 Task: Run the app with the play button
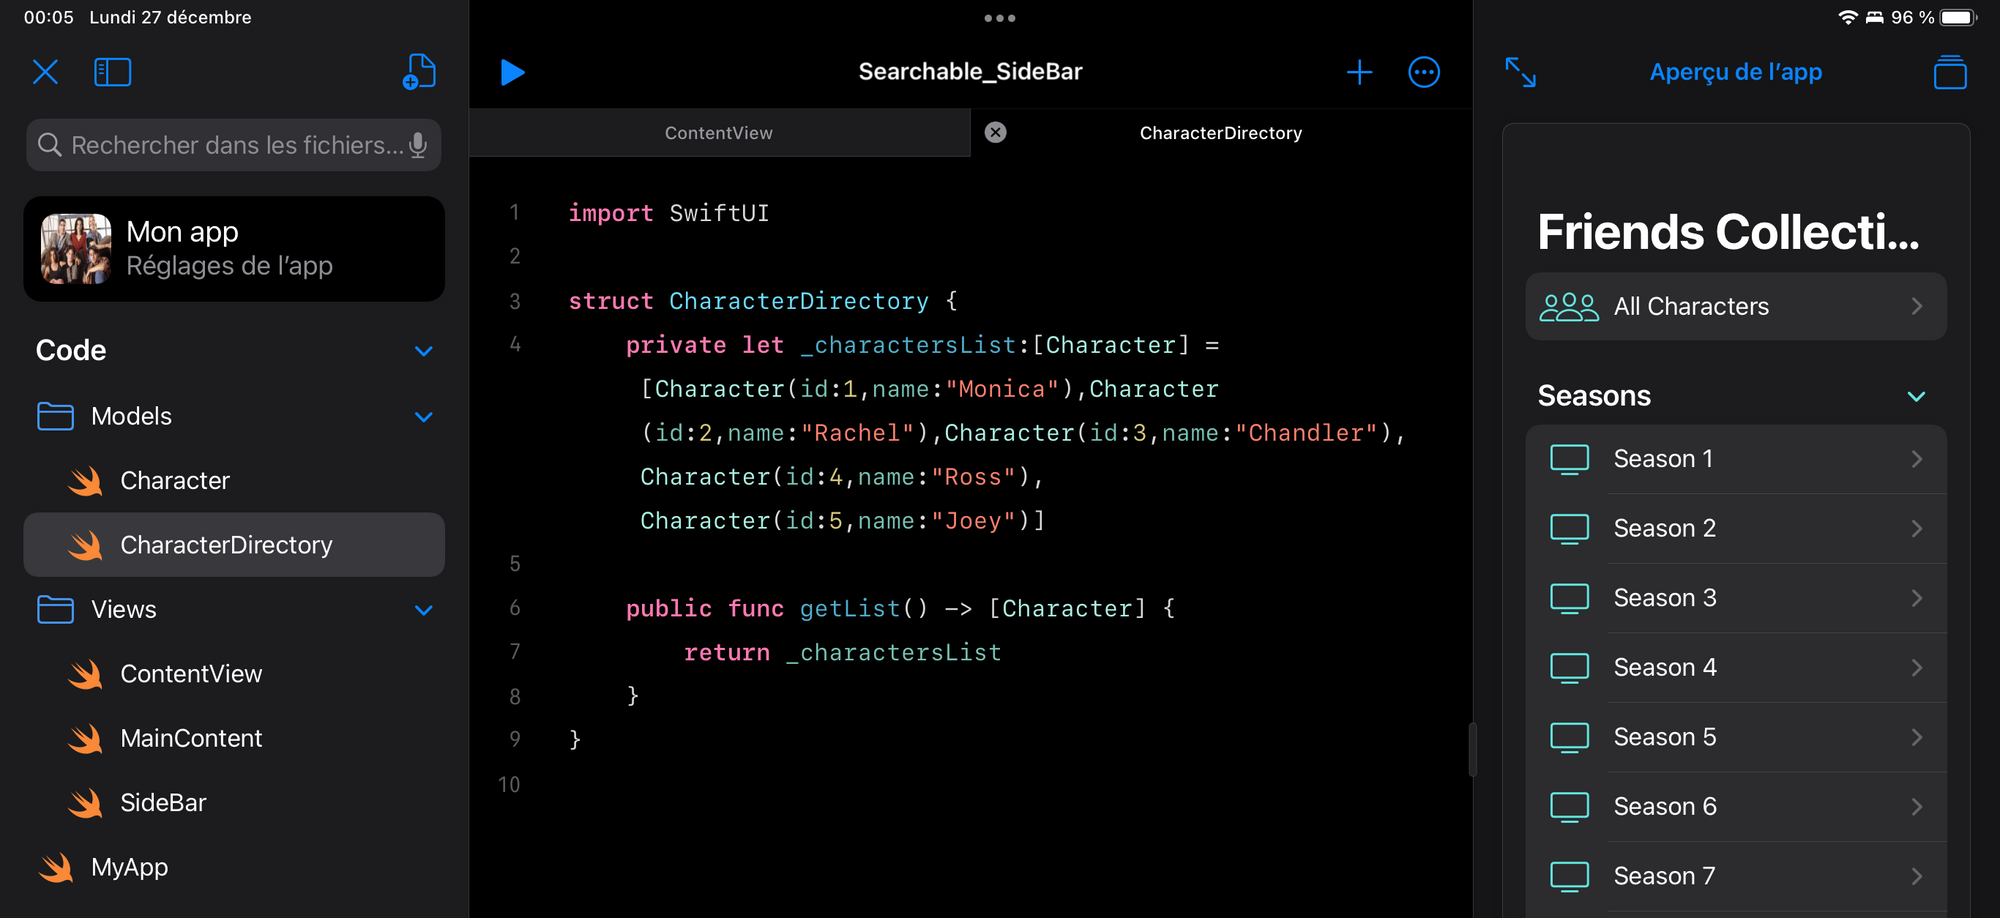point(512,72)
